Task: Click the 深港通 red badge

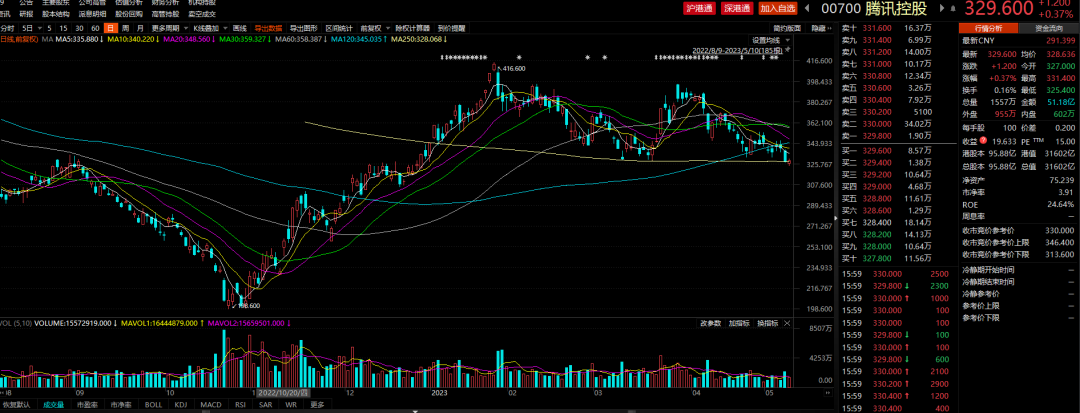Action: point(736,9)
